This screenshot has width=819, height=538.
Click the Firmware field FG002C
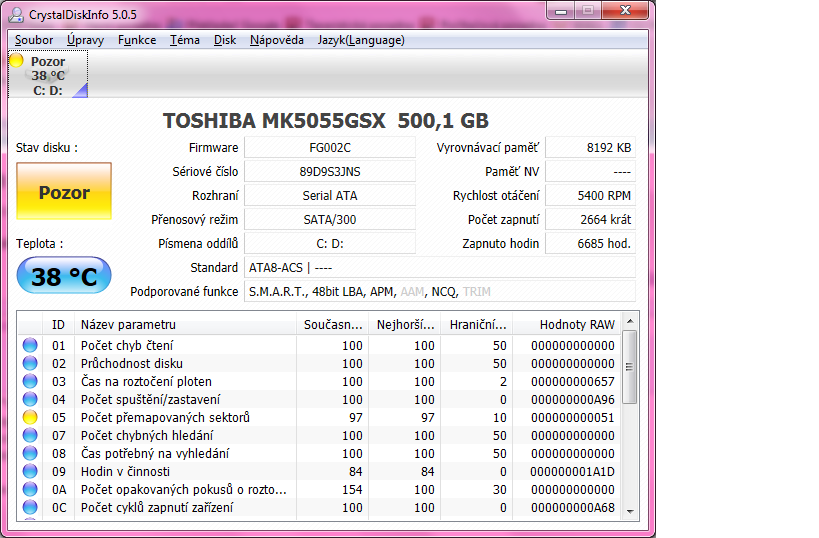(330, 147)
